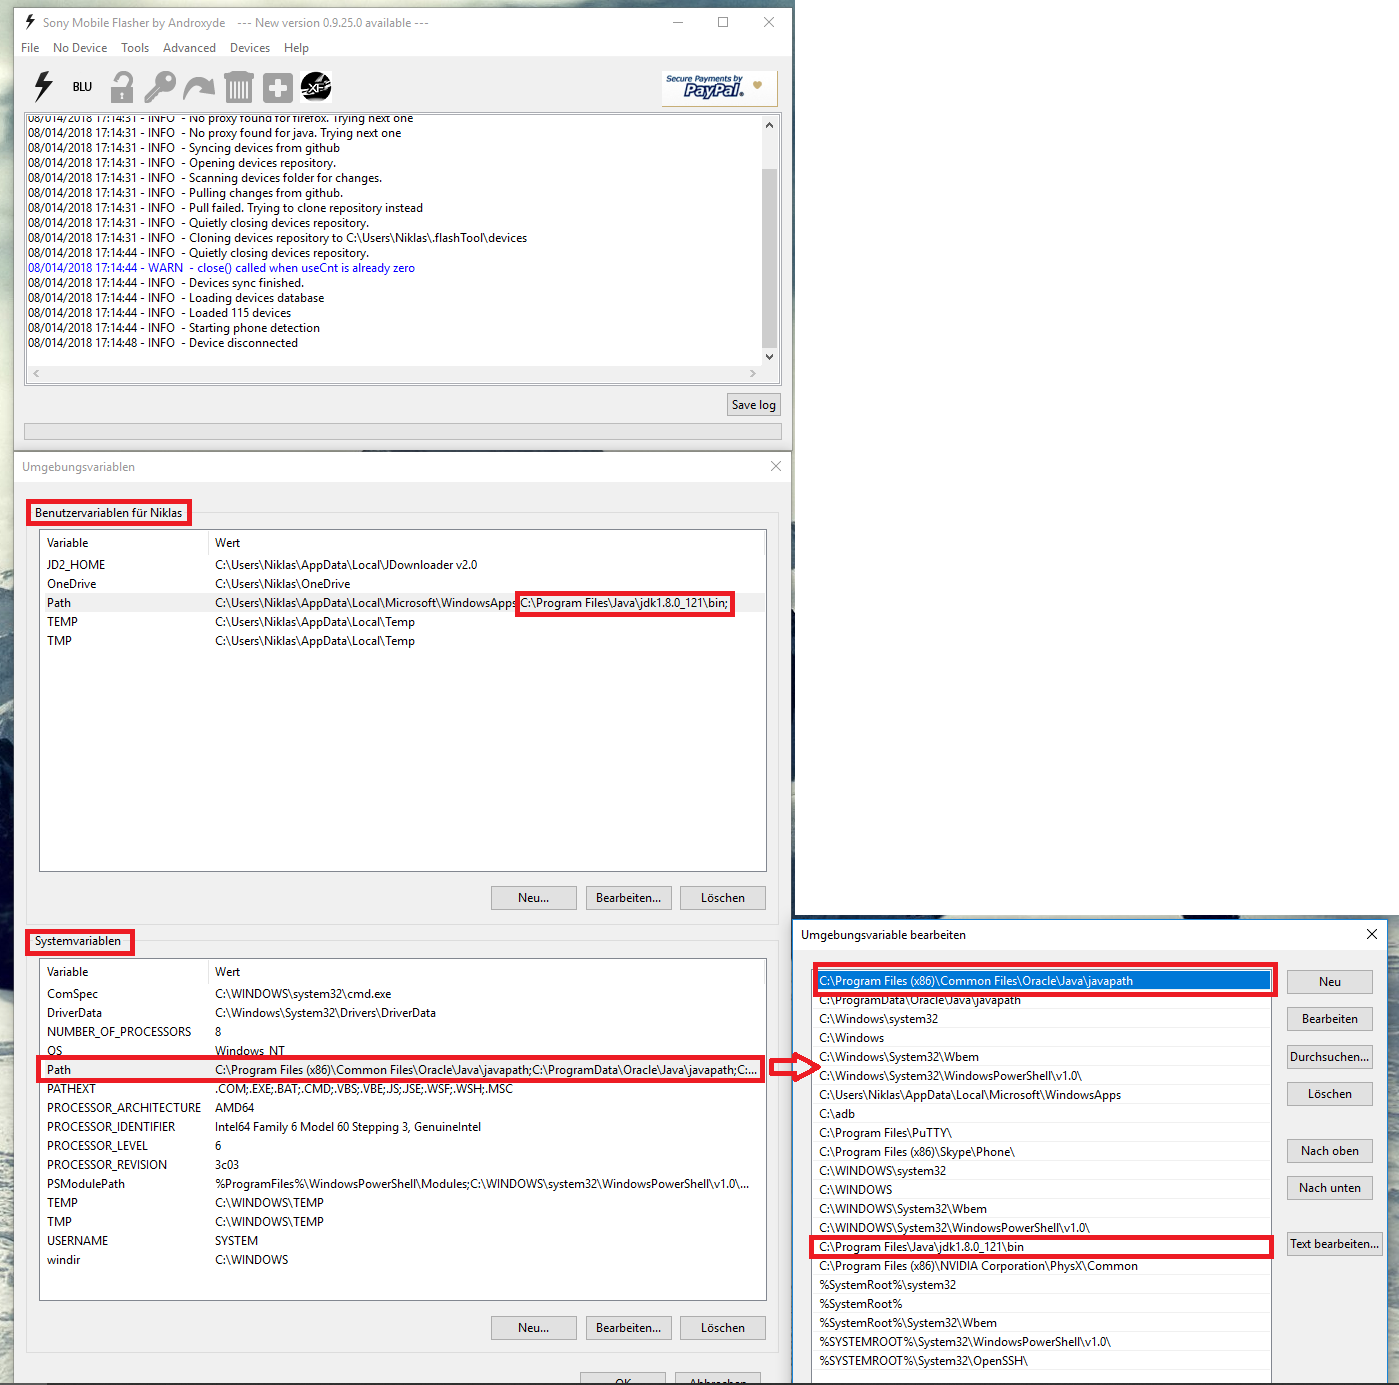This screenshot has width=1399, height=1385.
Task: Select PROCESSOR_ARCHITECTURE row
Action: point(402,1108)
